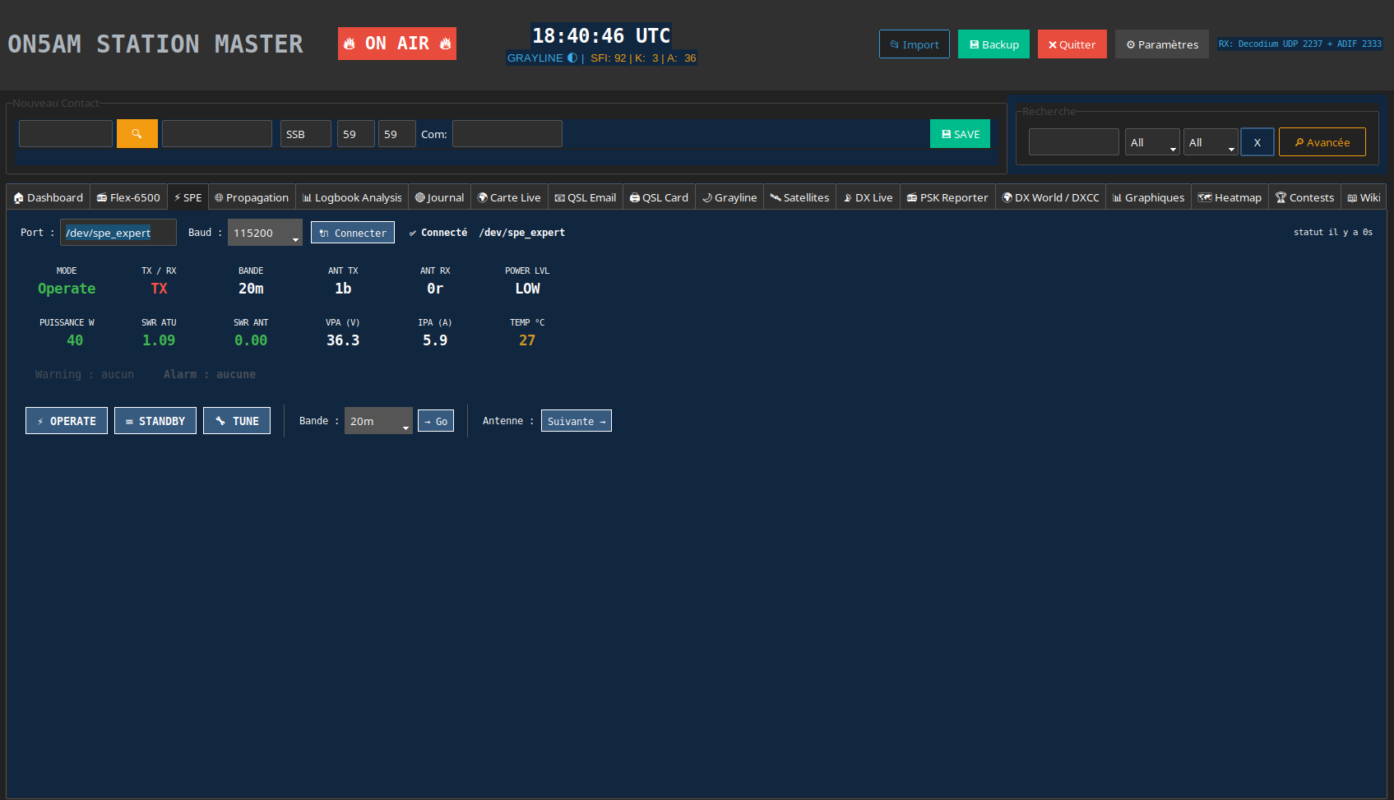Click the orange callsign search magnifier icon
This screenshot has height=800, width=1394.
[x=137, y=134]
